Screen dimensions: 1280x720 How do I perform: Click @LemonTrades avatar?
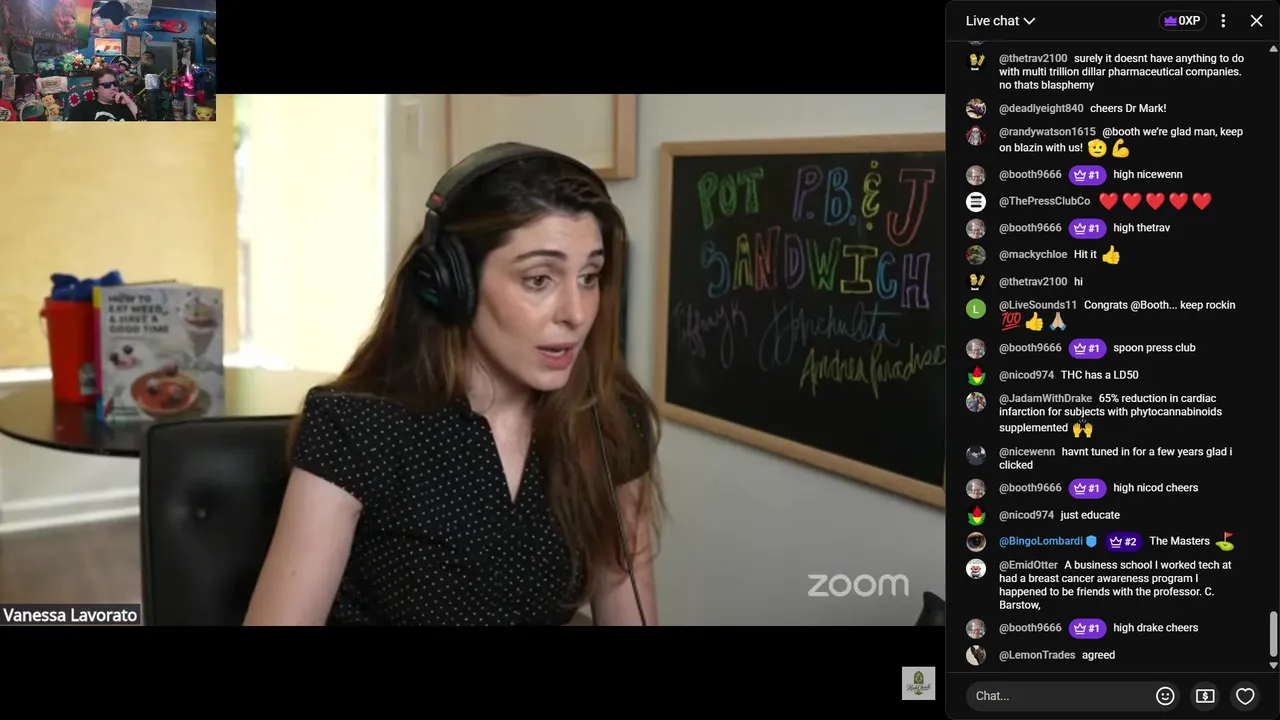pyautogui.click(x=976, y=656)
